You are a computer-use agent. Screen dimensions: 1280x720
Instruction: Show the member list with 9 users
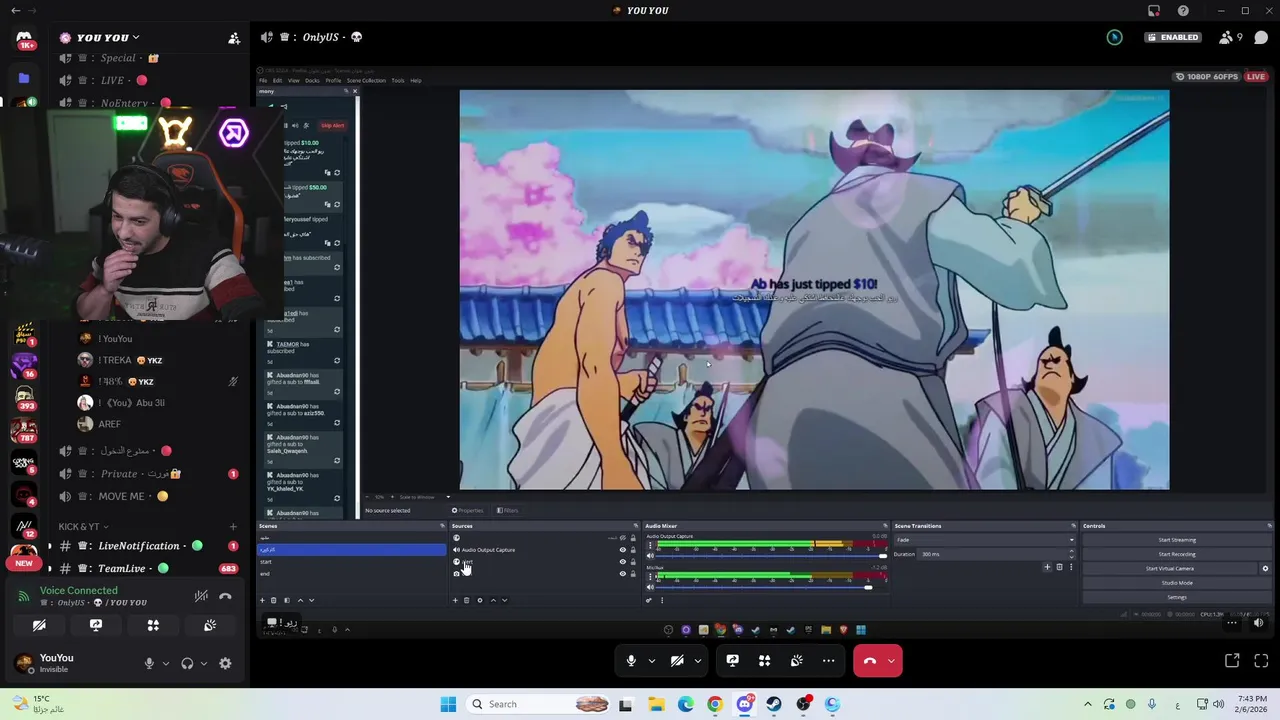coord(1230,37)
